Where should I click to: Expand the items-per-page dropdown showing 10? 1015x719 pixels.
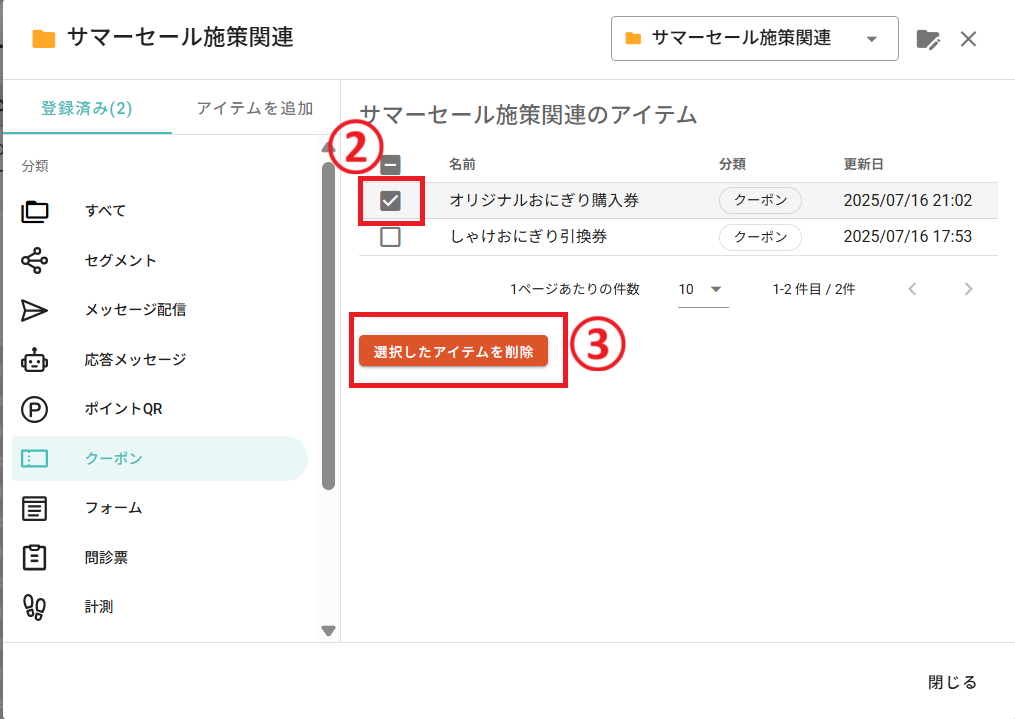coord(702,289)
